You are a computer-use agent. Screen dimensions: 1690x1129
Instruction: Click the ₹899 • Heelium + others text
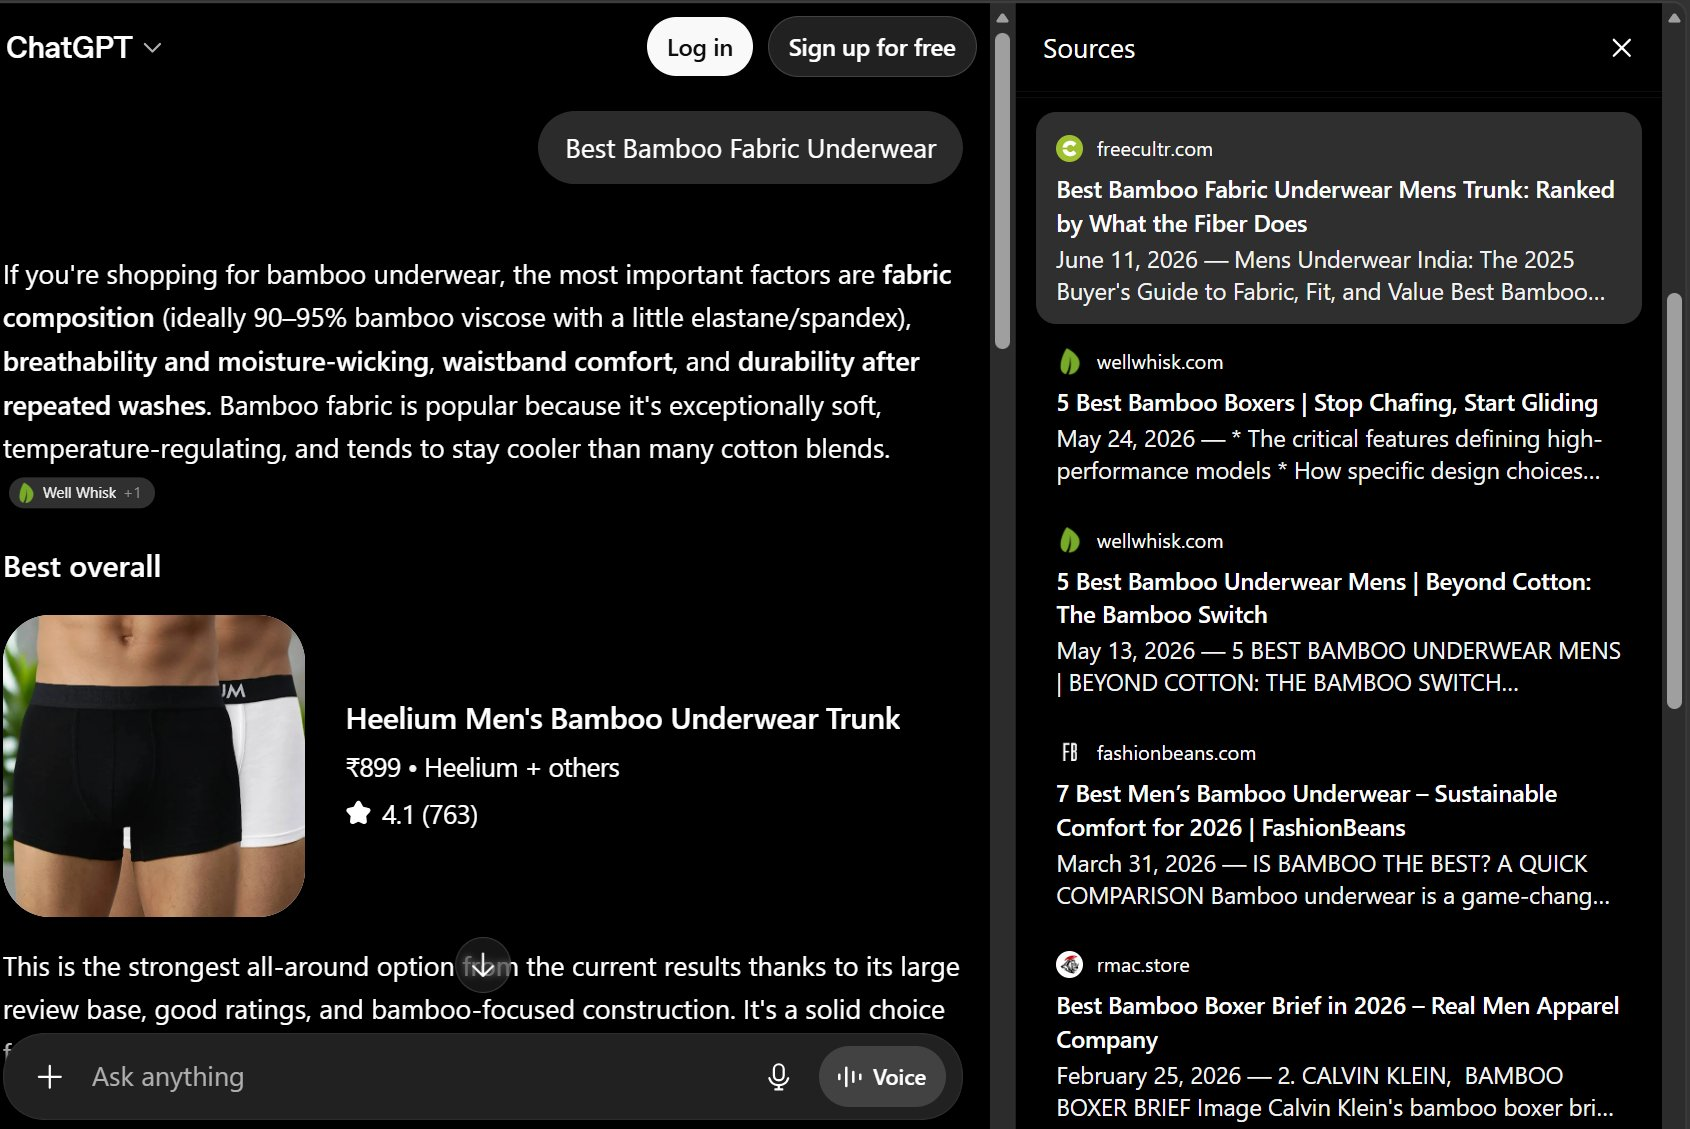pos(482,768)
